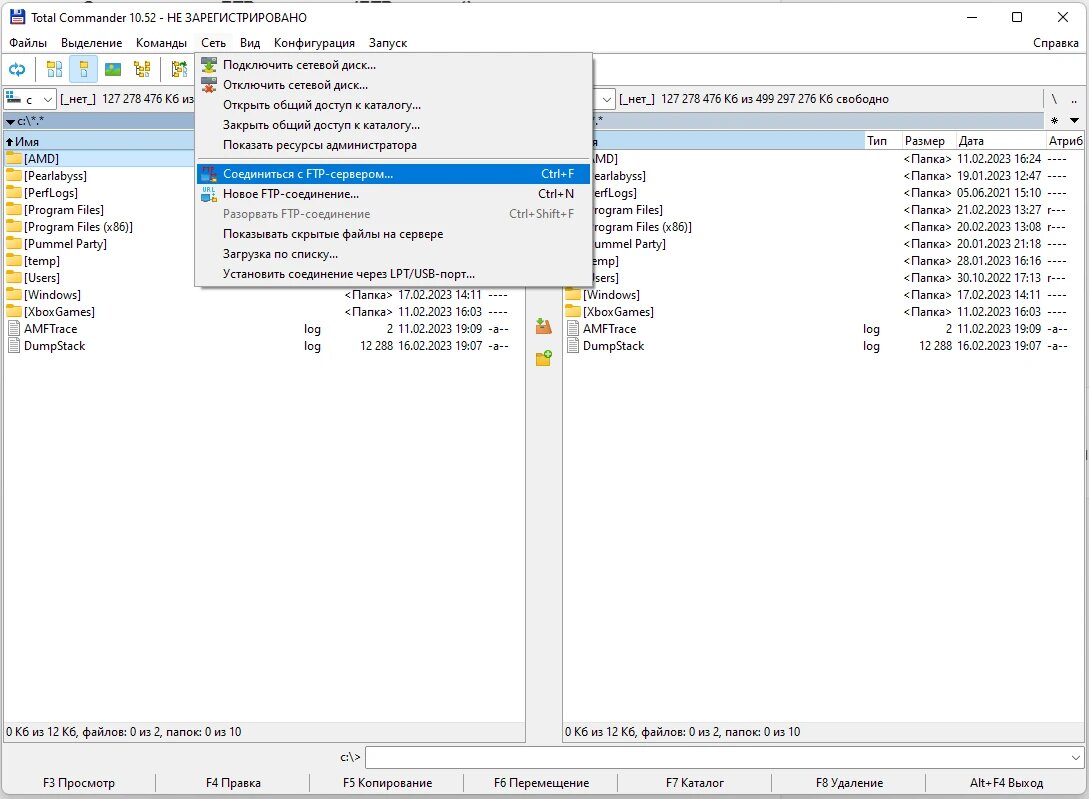
Task: Click the branch view toolbar icon
Action: tap(179, 69)
